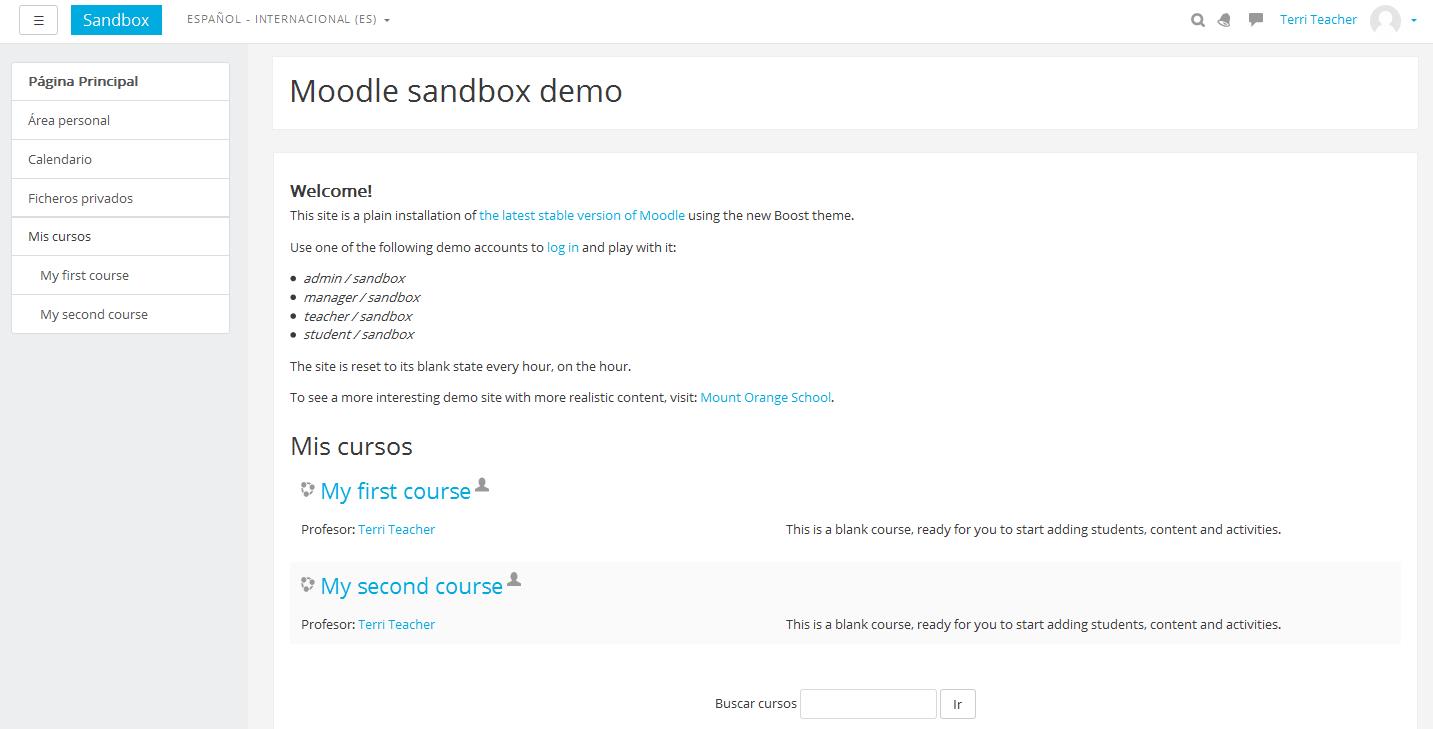Toggle the hamburger side panel button
Image resolution: width=1433 pixels, height=729 pixels.
38,20
